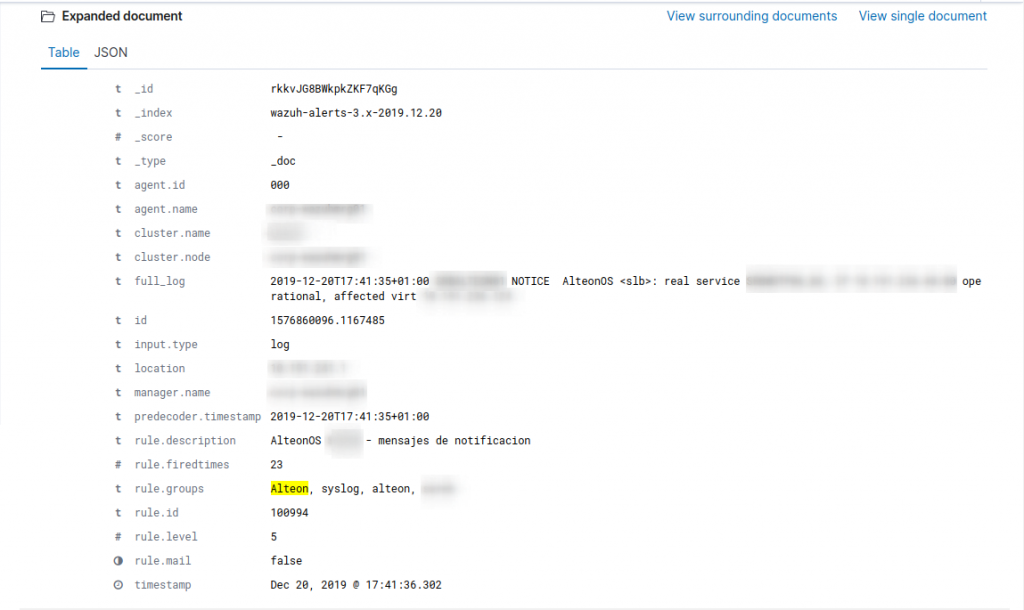Click the predecoder.timestamp field name
This screenshot has height=610, width=1024.
[197, 417]
